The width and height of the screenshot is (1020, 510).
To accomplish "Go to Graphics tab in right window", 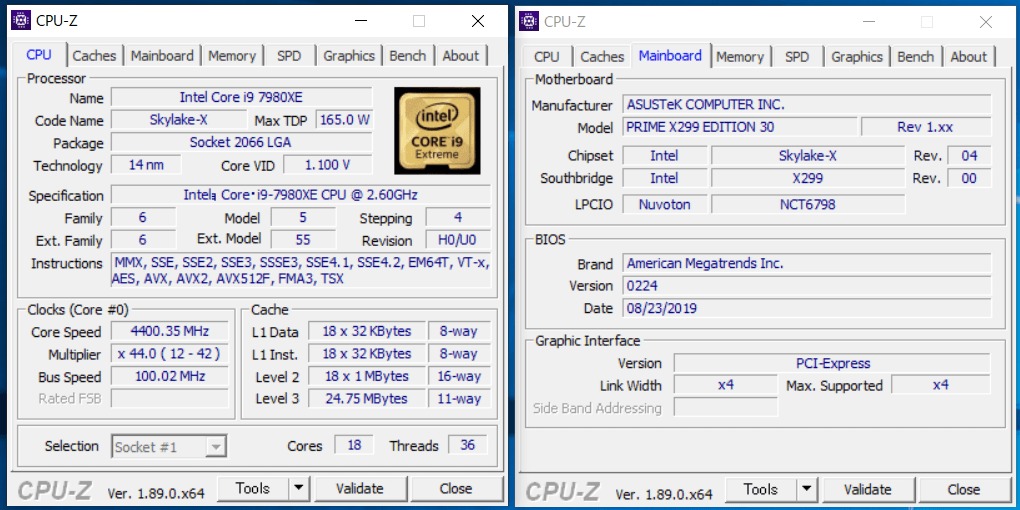I will (x=857, y=57).
